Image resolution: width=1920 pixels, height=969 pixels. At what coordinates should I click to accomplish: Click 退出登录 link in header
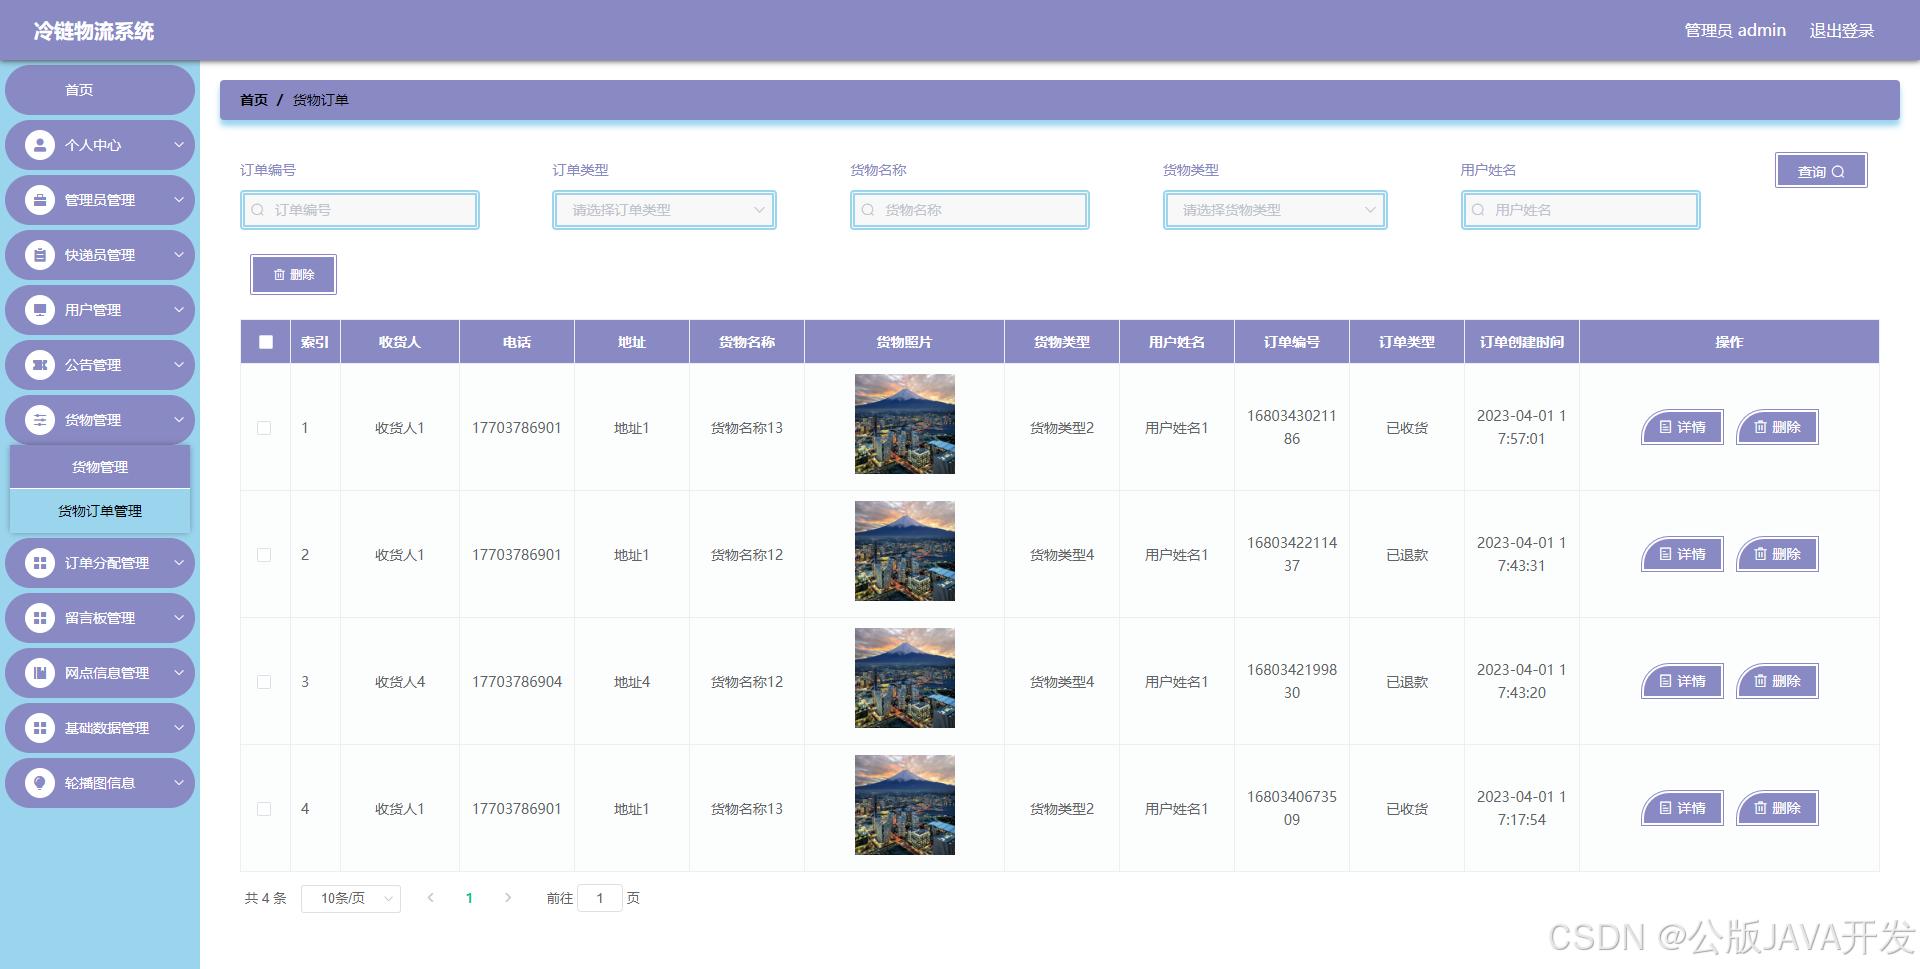click(x=1842, y=31)
